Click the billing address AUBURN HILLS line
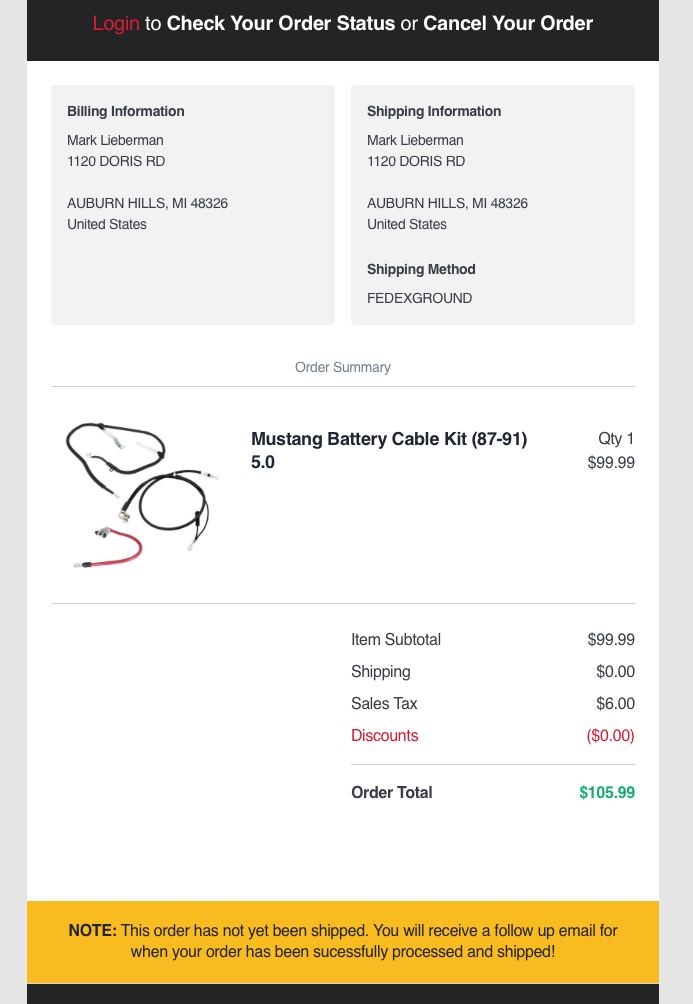The width and height of the screenshot is (693, 1004). click(x=147, y=204)
